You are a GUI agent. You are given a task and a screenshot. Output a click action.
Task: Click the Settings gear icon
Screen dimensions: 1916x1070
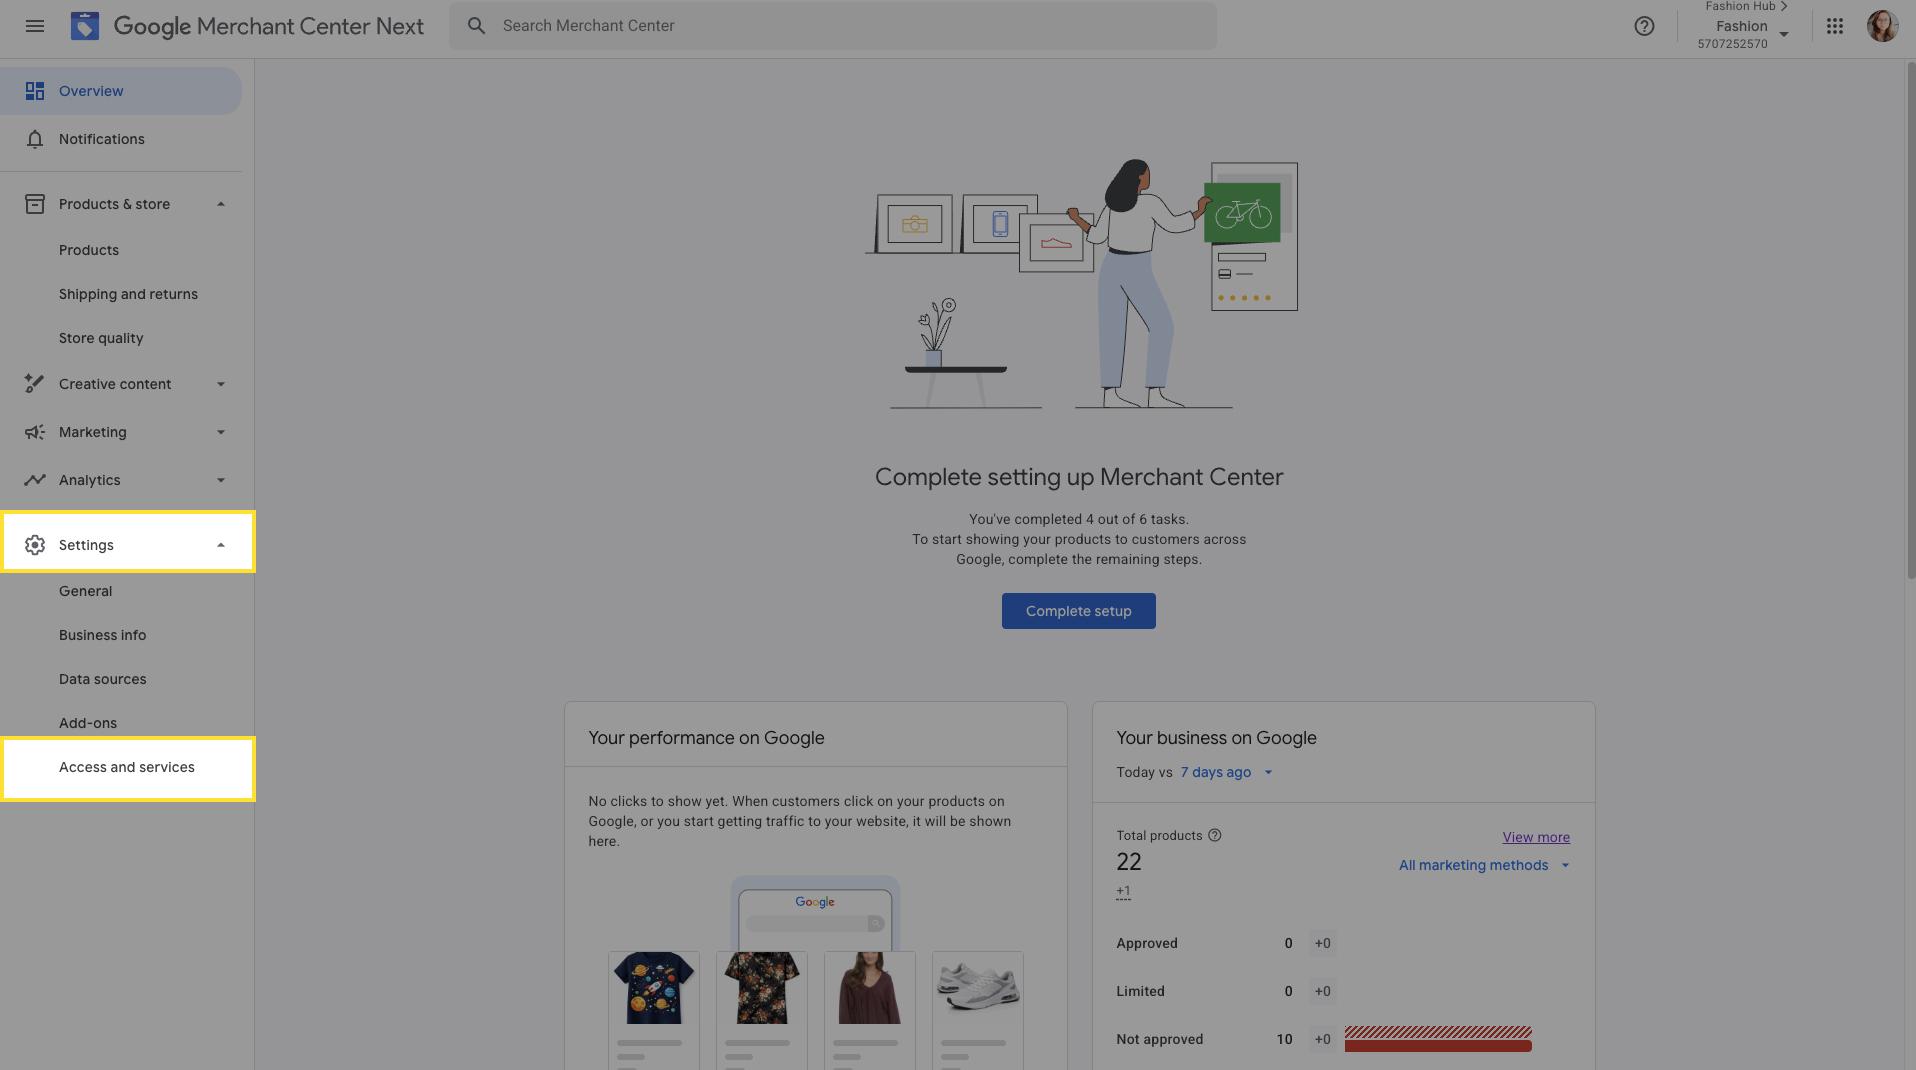point(35,545)
